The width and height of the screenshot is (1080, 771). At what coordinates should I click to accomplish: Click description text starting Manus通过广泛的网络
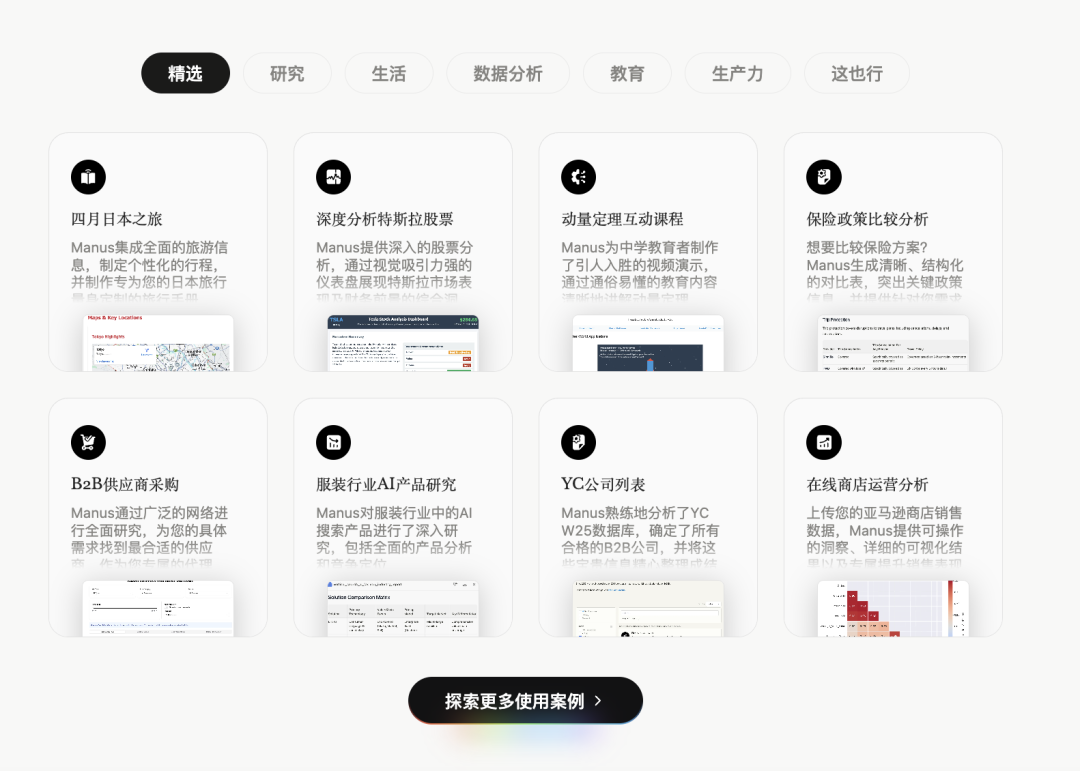tap(149, 536)
